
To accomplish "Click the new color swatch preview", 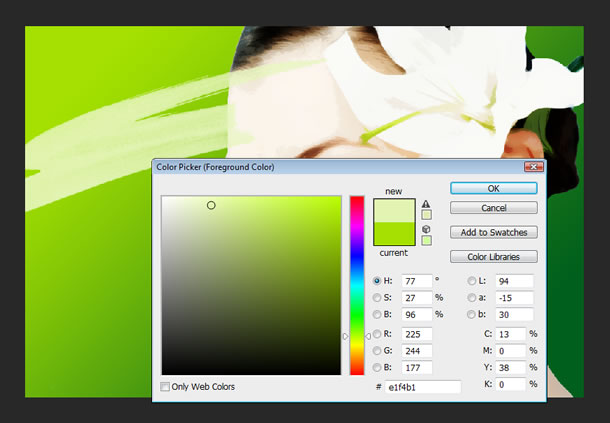I will (393, 210).
